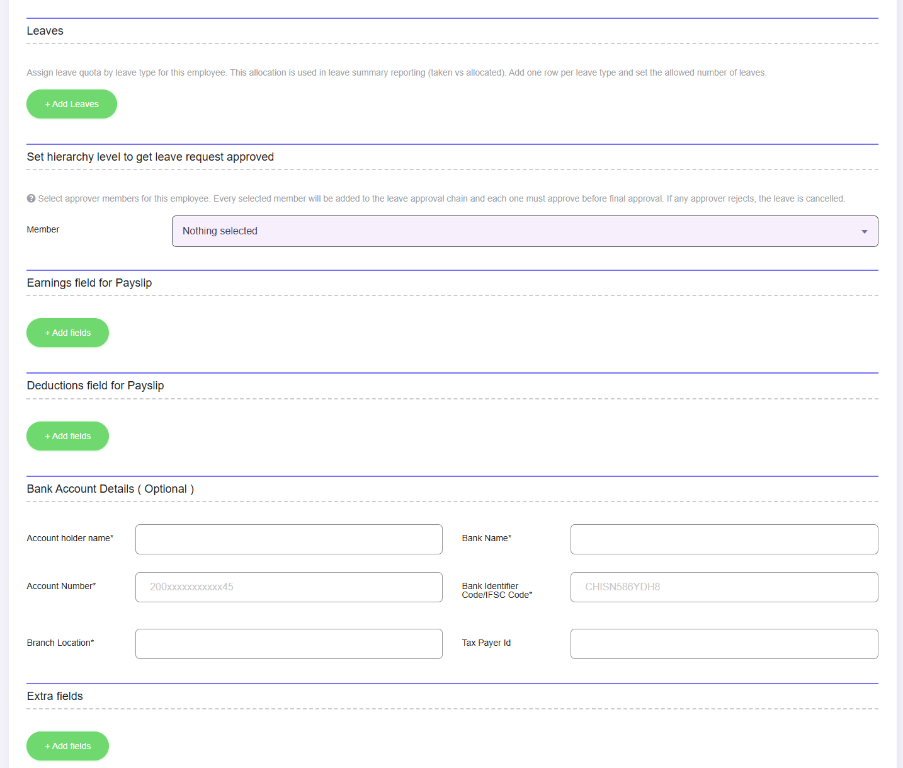This screenshot has height=768, width=903.
Task: Click the Tax Payer Id input
Action: 724,644
